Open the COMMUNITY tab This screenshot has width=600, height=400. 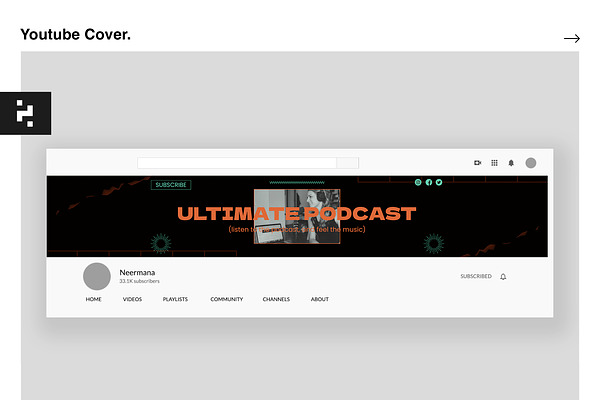click(x=227, y=299)
